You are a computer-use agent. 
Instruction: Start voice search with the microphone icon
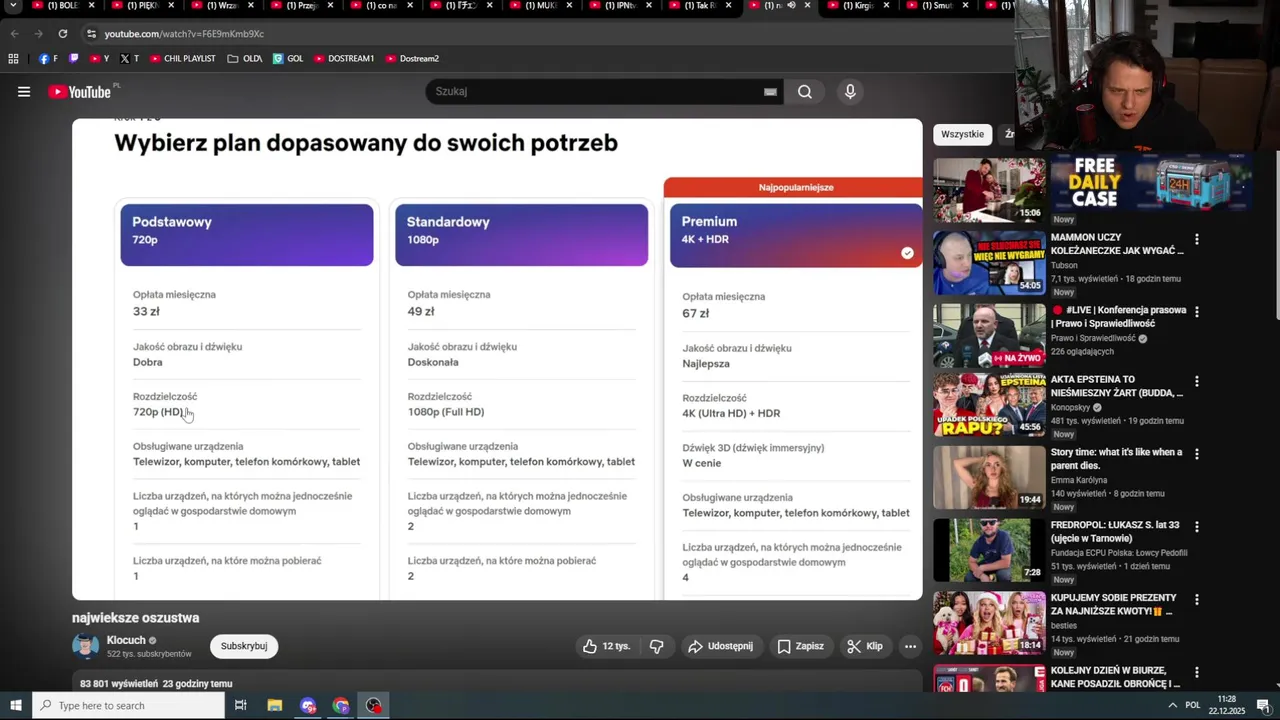[x=850, y=92]
